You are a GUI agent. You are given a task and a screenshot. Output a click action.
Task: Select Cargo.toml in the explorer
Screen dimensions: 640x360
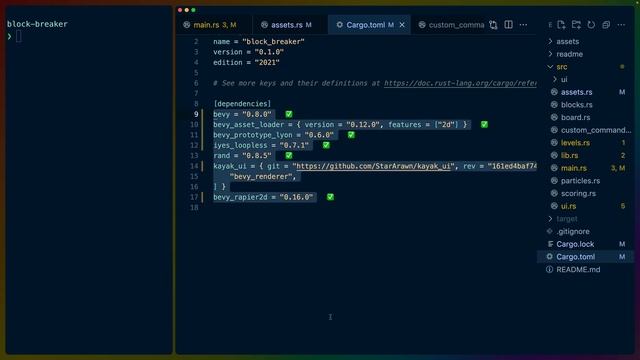[575, 256]
